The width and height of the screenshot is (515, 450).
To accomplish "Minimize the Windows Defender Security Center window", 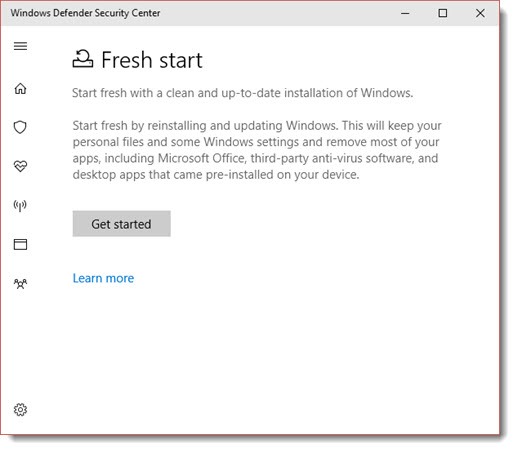I will coord(405,13).
